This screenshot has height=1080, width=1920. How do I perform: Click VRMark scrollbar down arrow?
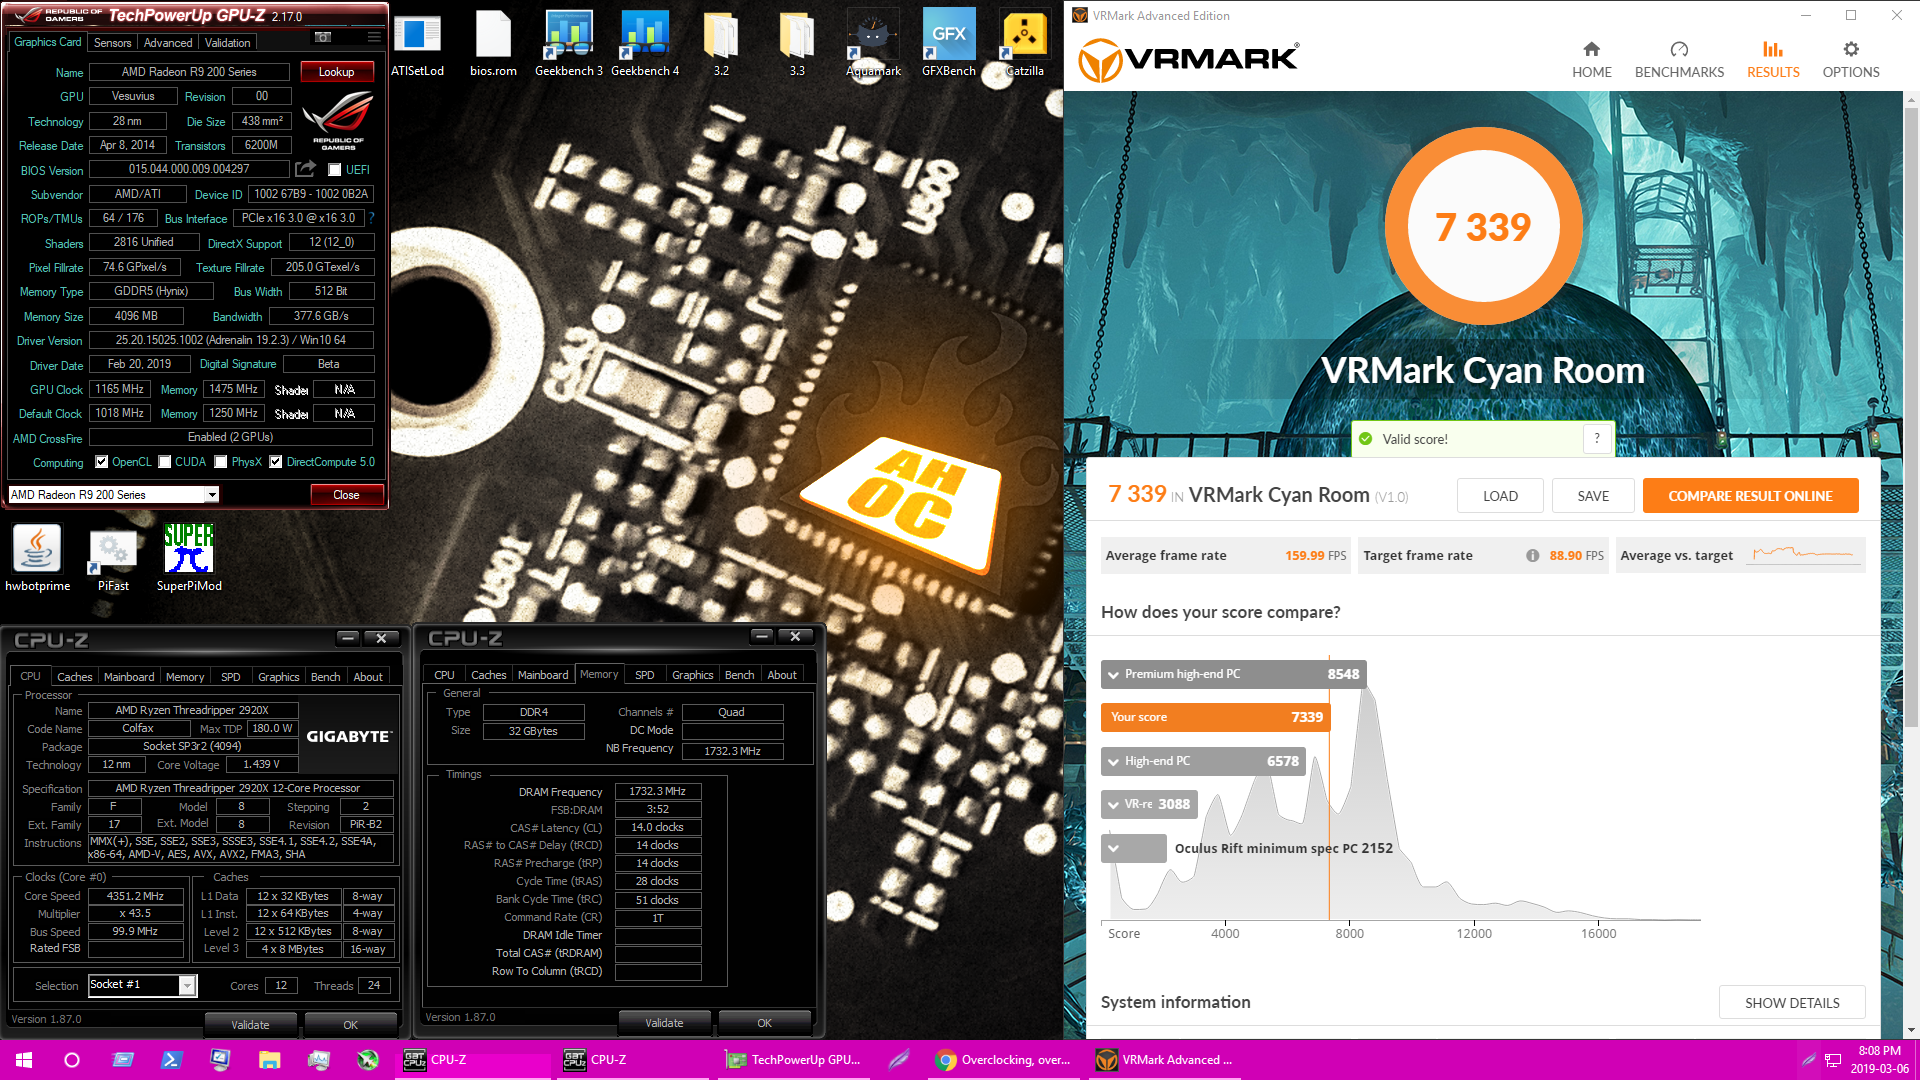click(x=1911, y=1029)
